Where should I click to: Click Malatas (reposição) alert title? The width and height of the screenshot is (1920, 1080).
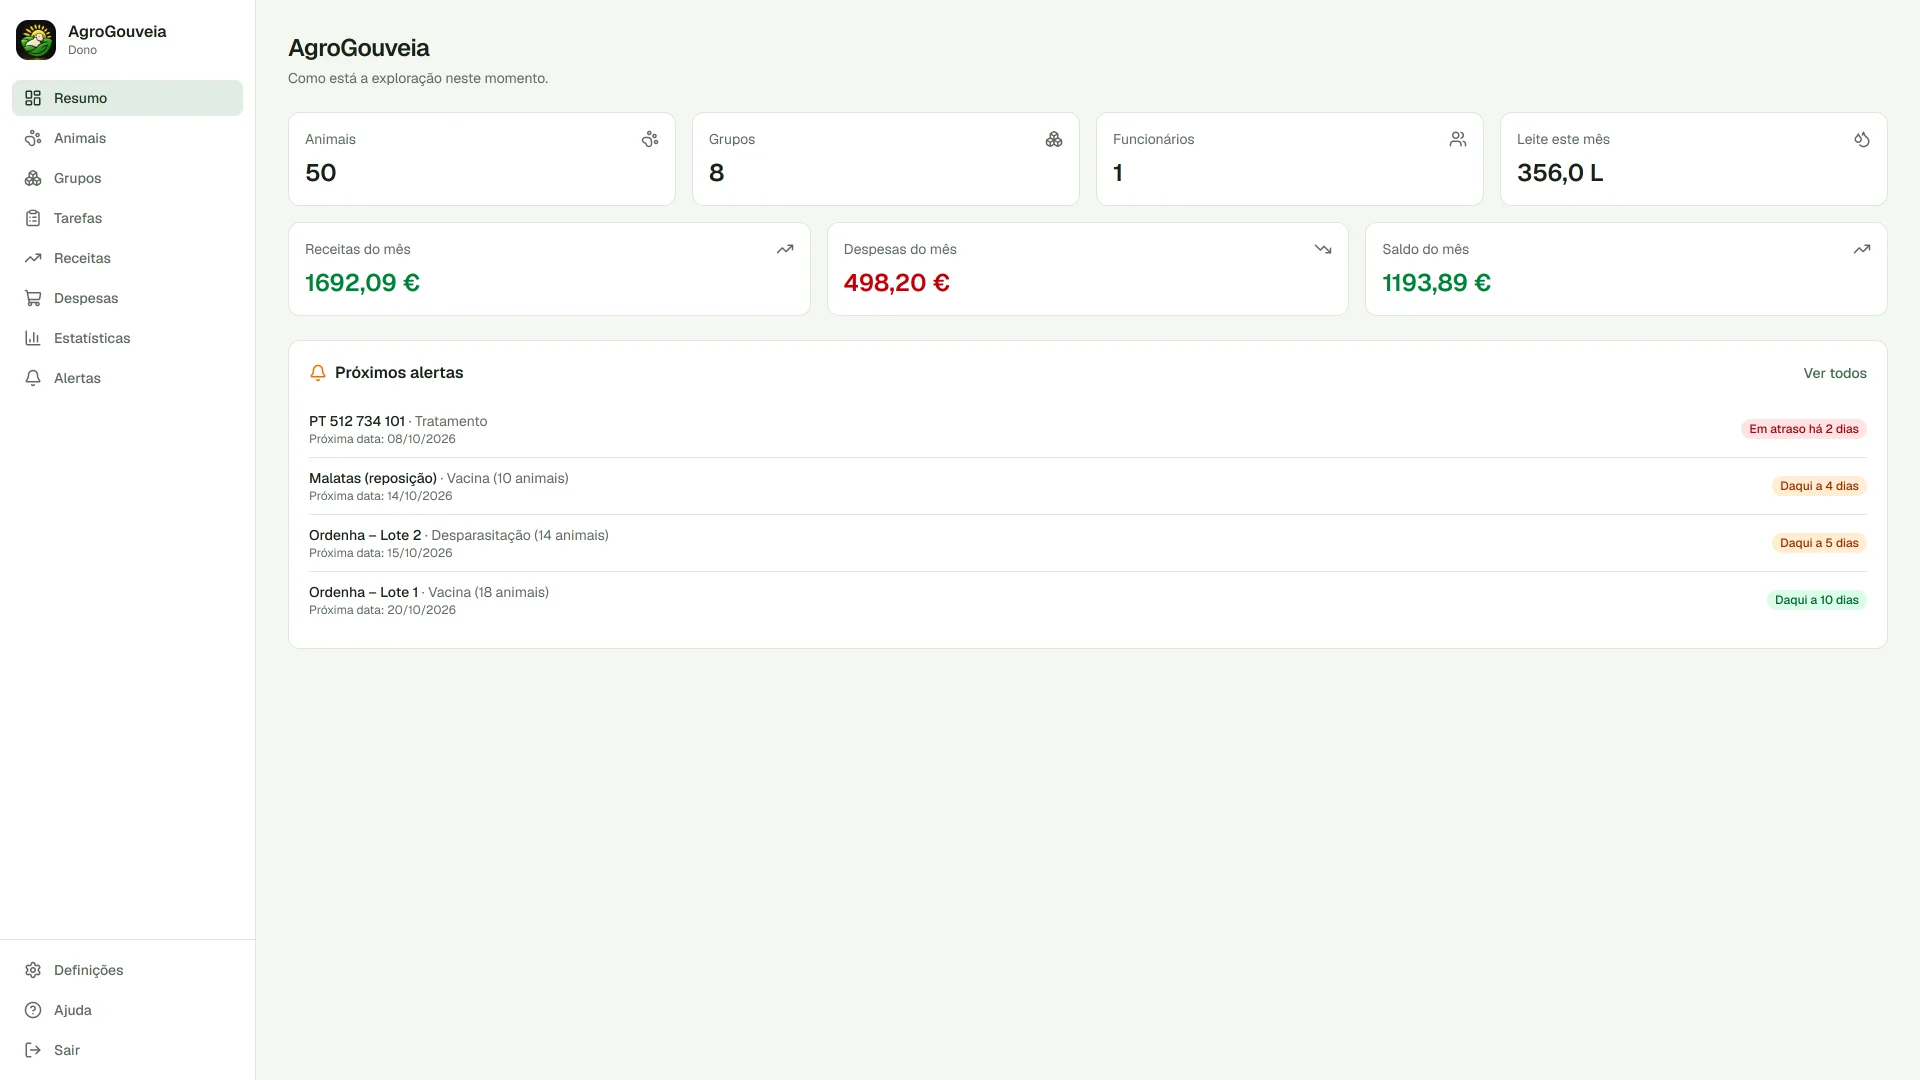click(373, 478)
